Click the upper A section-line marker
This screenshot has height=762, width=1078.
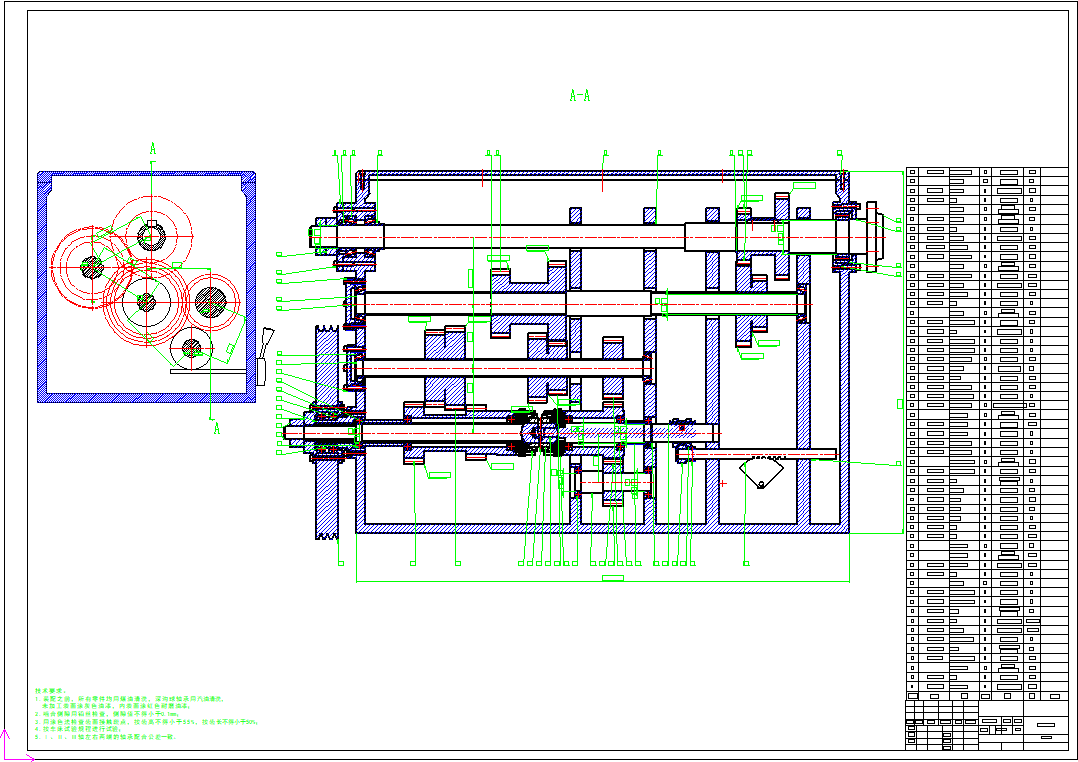click(152, 149)
